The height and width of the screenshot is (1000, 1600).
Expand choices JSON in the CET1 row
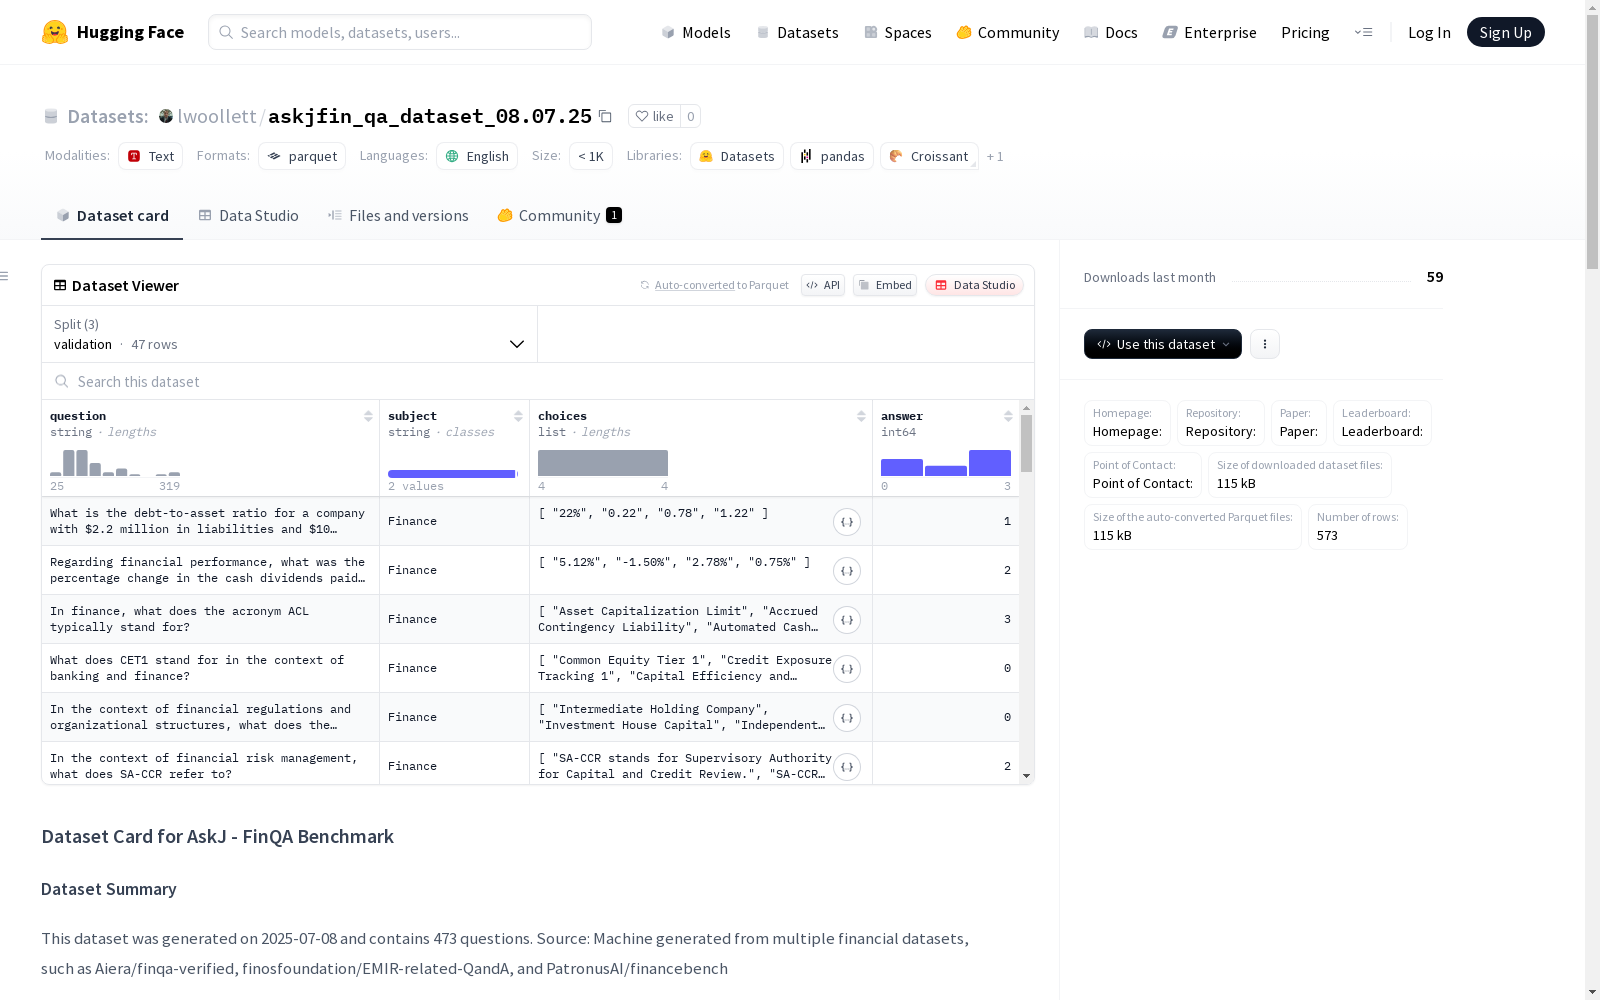[847, 669]
